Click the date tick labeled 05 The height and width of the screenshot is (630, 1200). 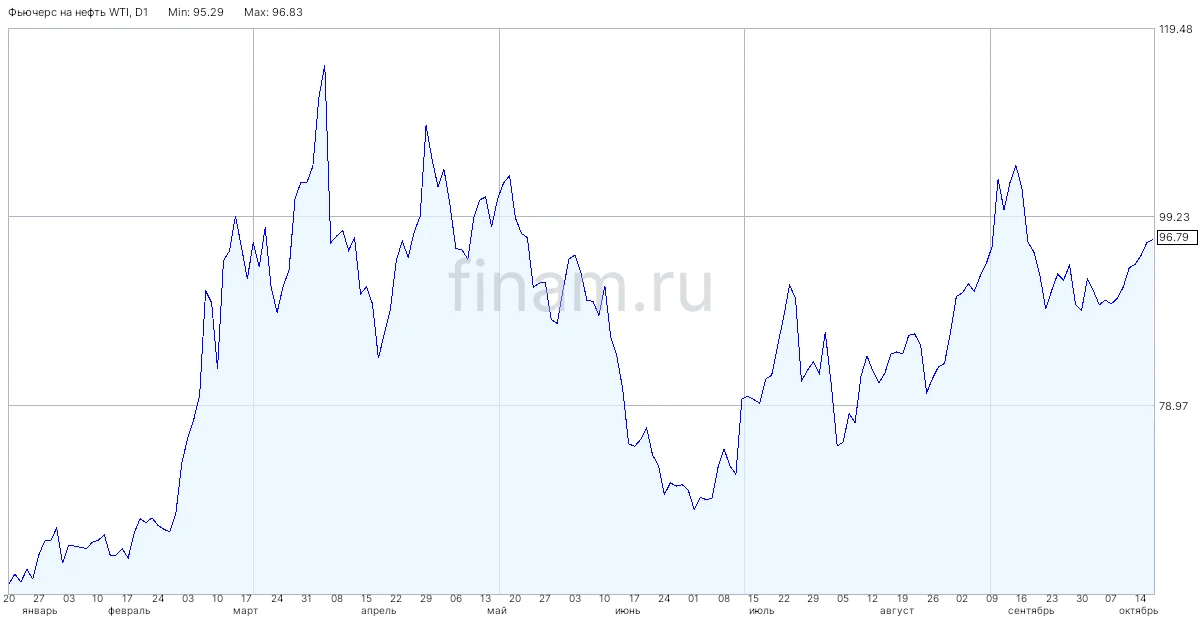[x=843, y=598]
